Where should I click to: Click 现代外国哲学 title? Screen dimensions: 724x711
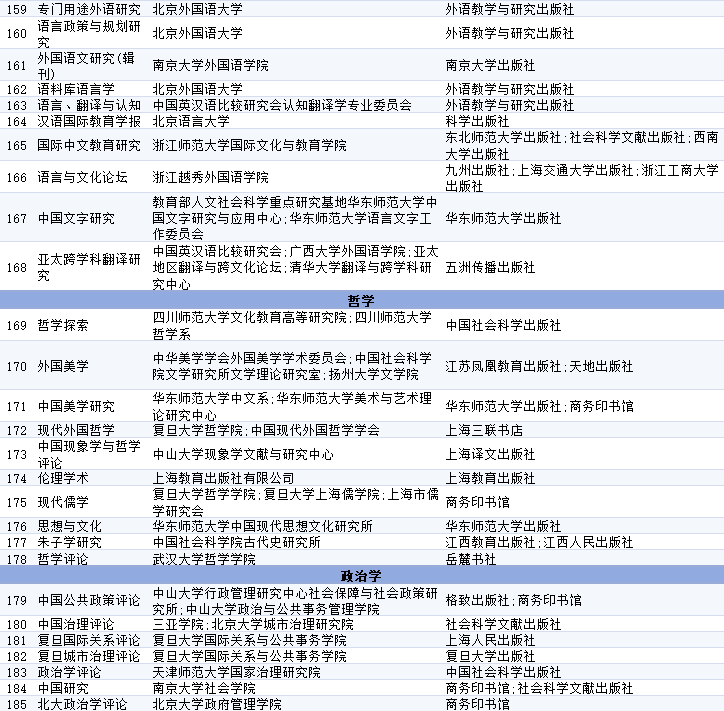[x=76, y=430]
